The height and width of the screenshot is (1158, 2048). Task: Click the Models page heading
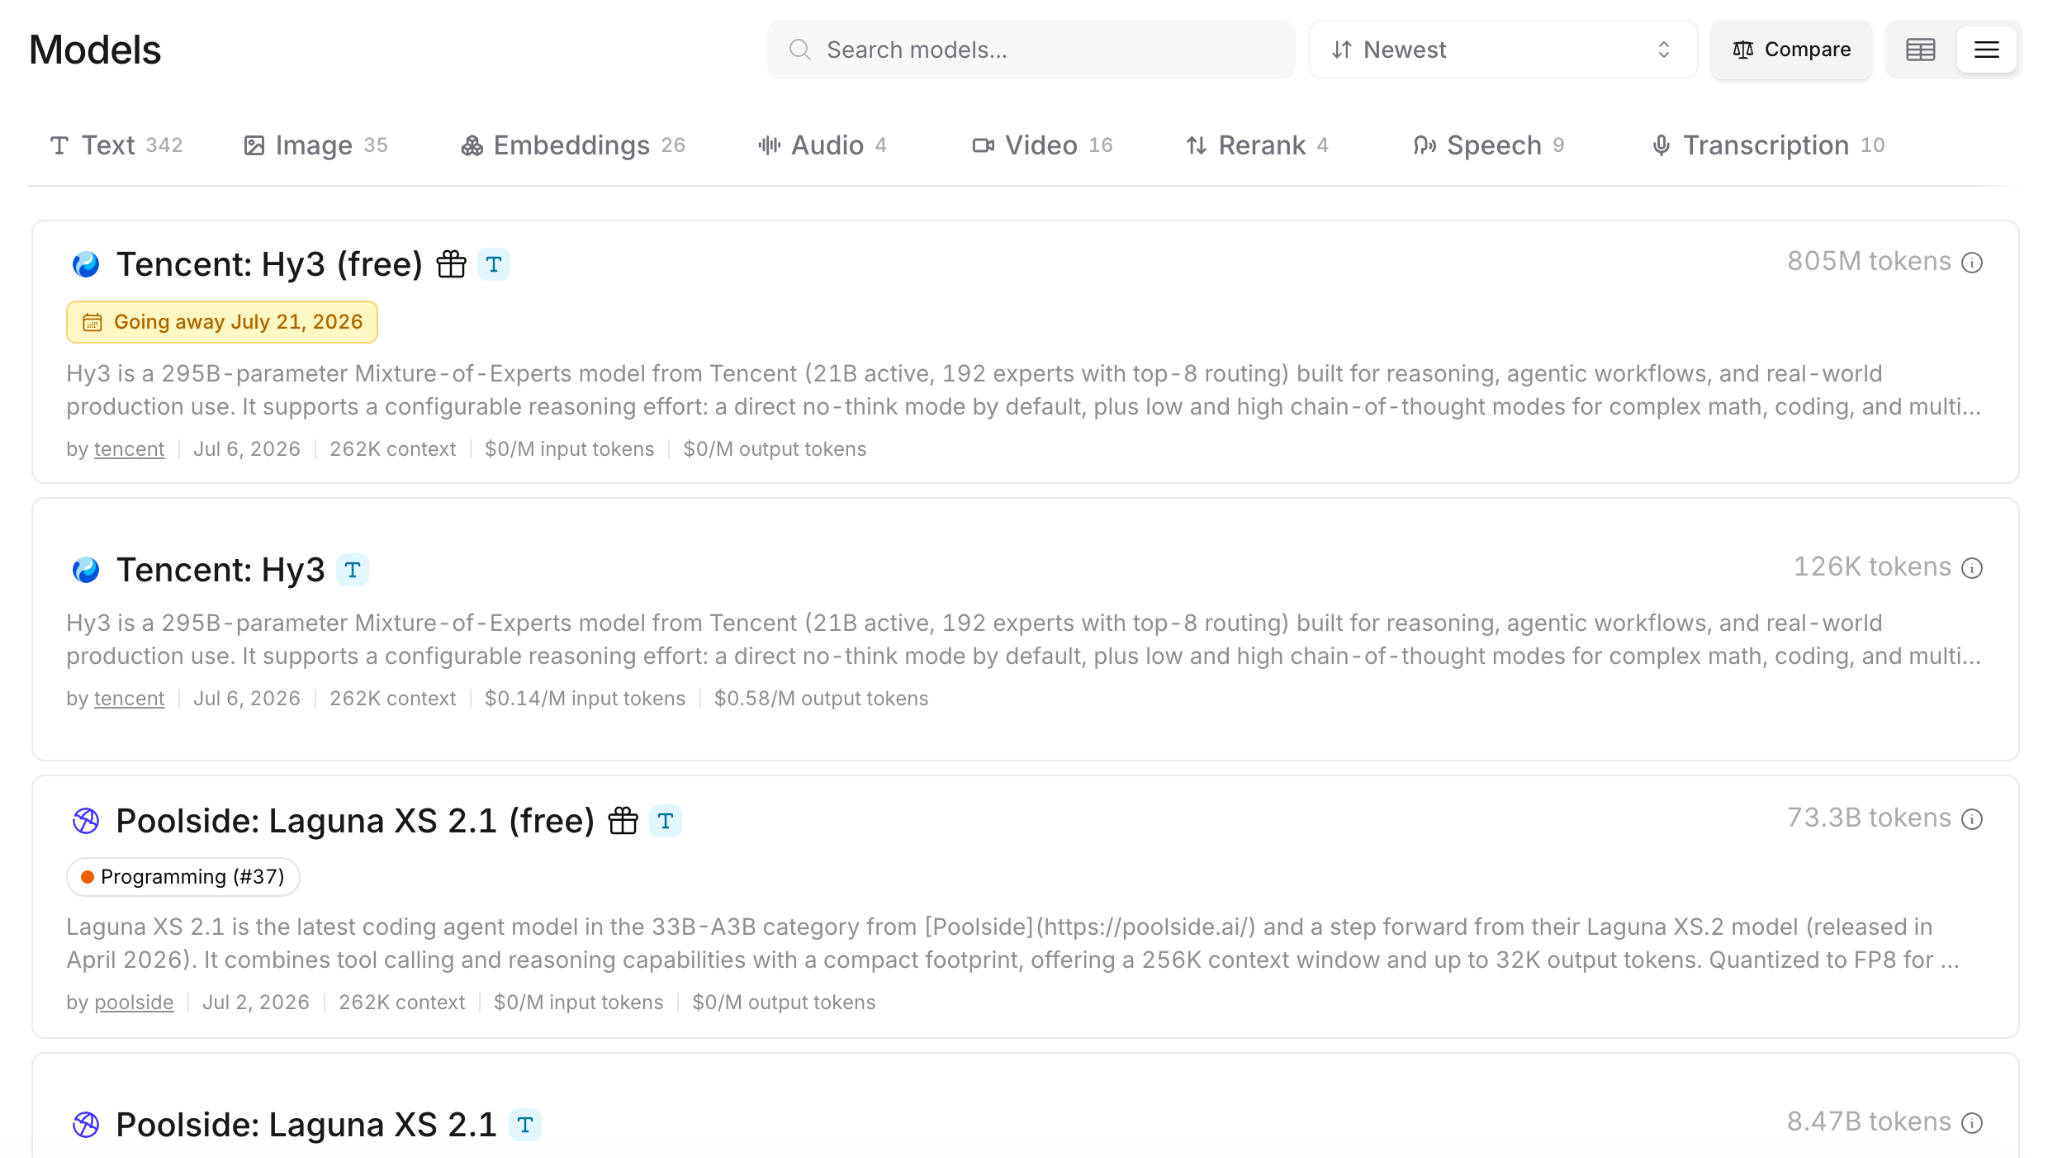(95, 50)
